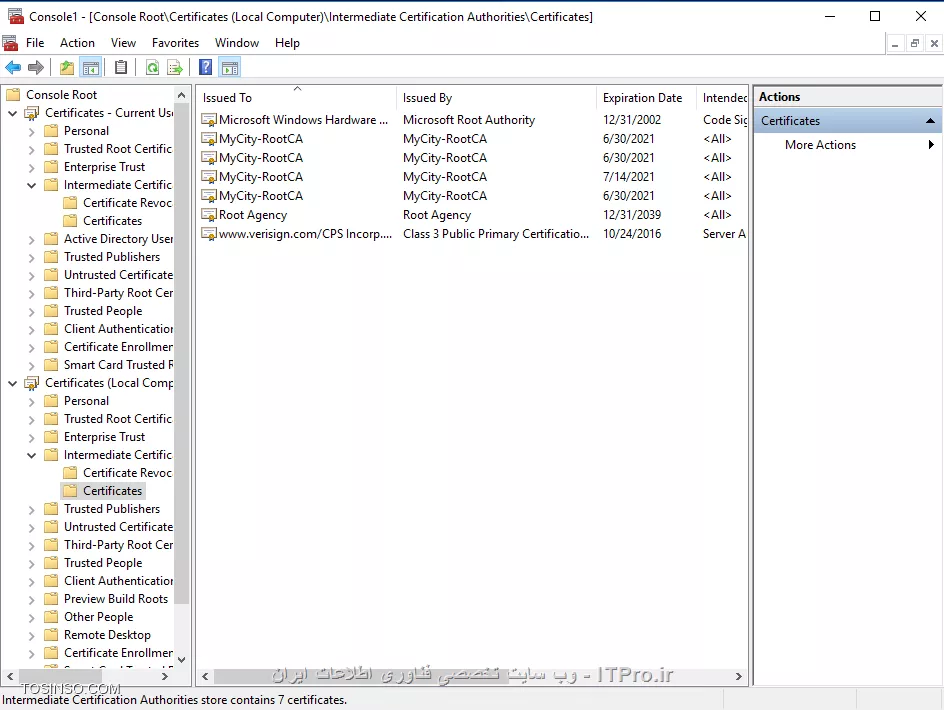Sort by Expiration Date column header
Screen dimensions: 944x710
pos(647,98)
